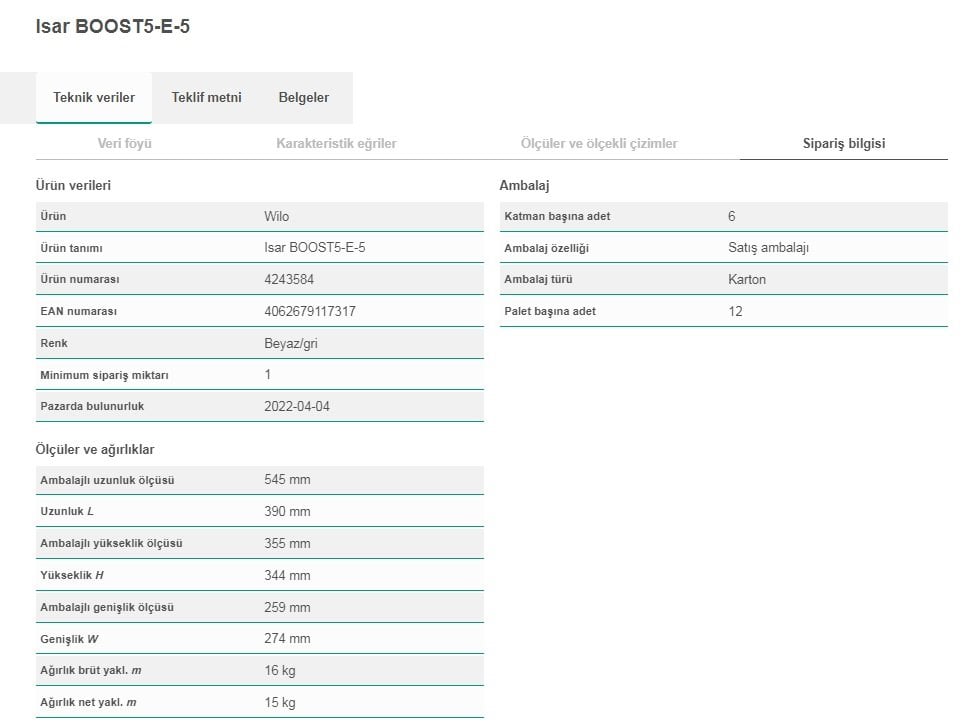966x726 pixels.
Task: Open the Teknik veriler tab
Action: click(x=94, y=97)
